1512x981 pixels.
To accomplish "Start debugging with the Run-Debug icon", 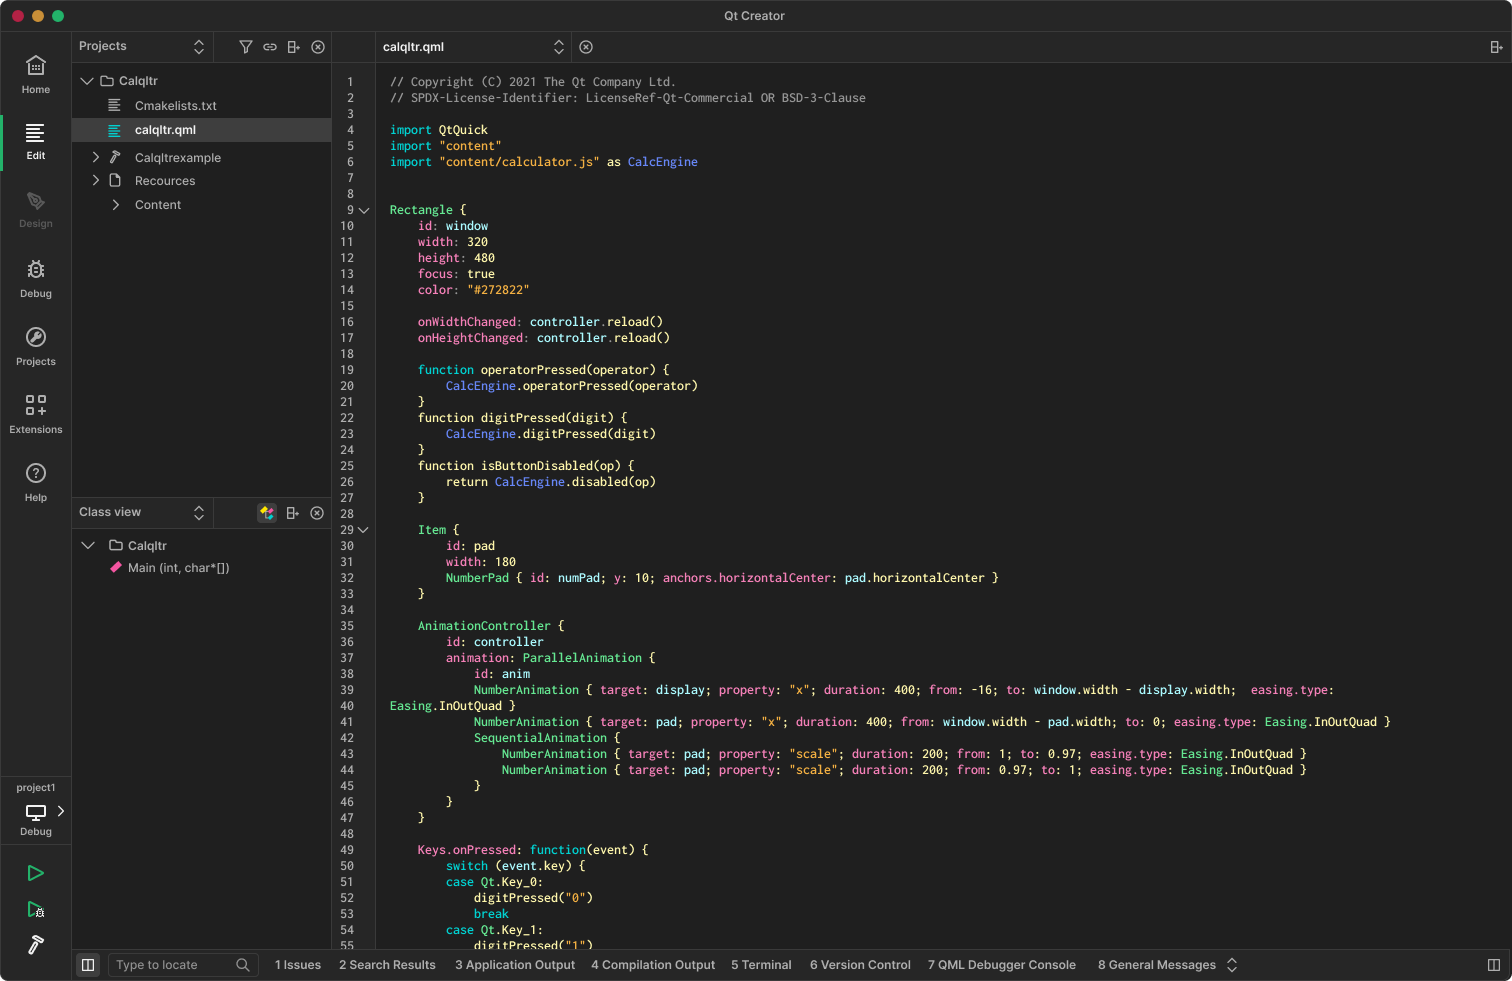I will tap(36, 910).
